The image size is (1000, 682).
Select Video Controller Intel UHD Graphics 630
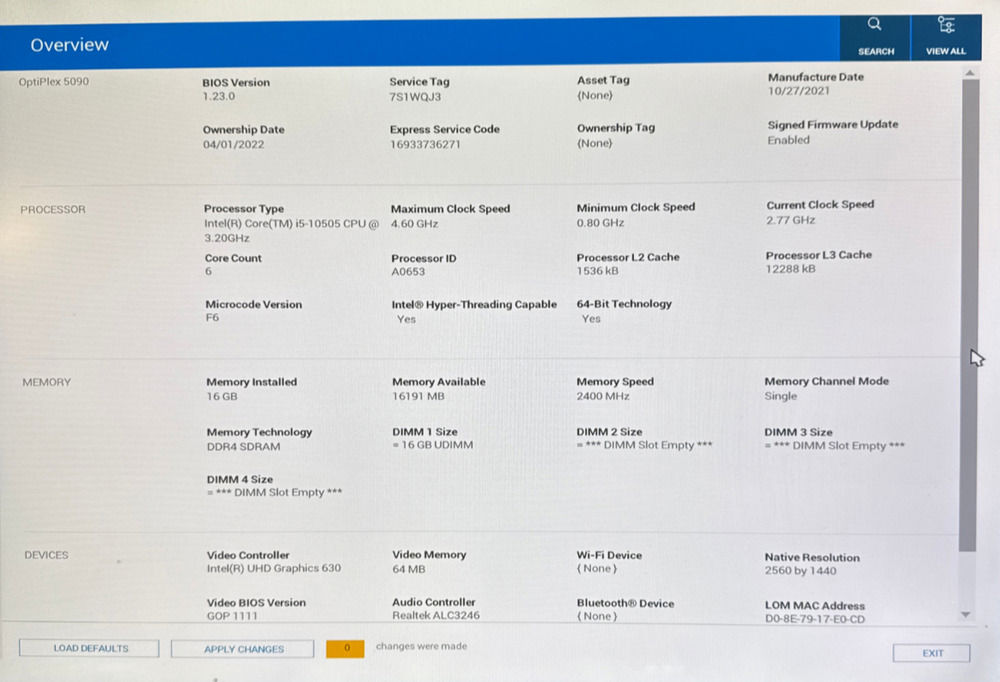click(x=274, y=568)
